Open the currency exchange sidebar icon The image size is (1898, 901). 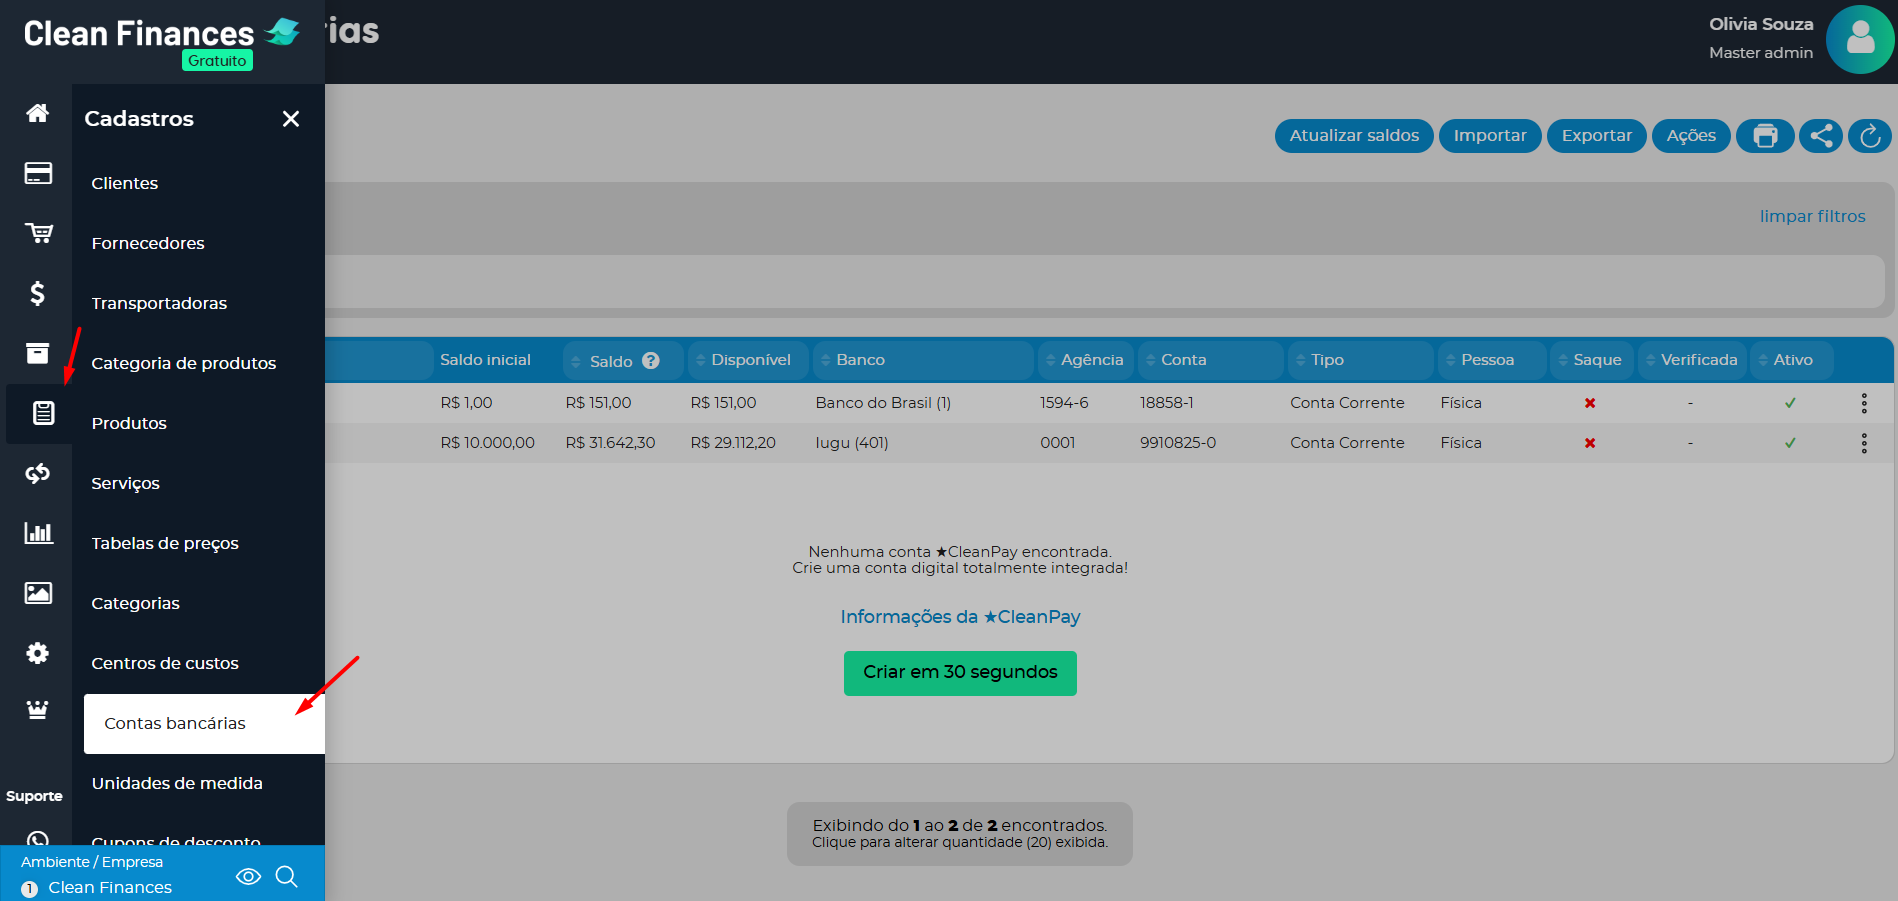(38, 473)
